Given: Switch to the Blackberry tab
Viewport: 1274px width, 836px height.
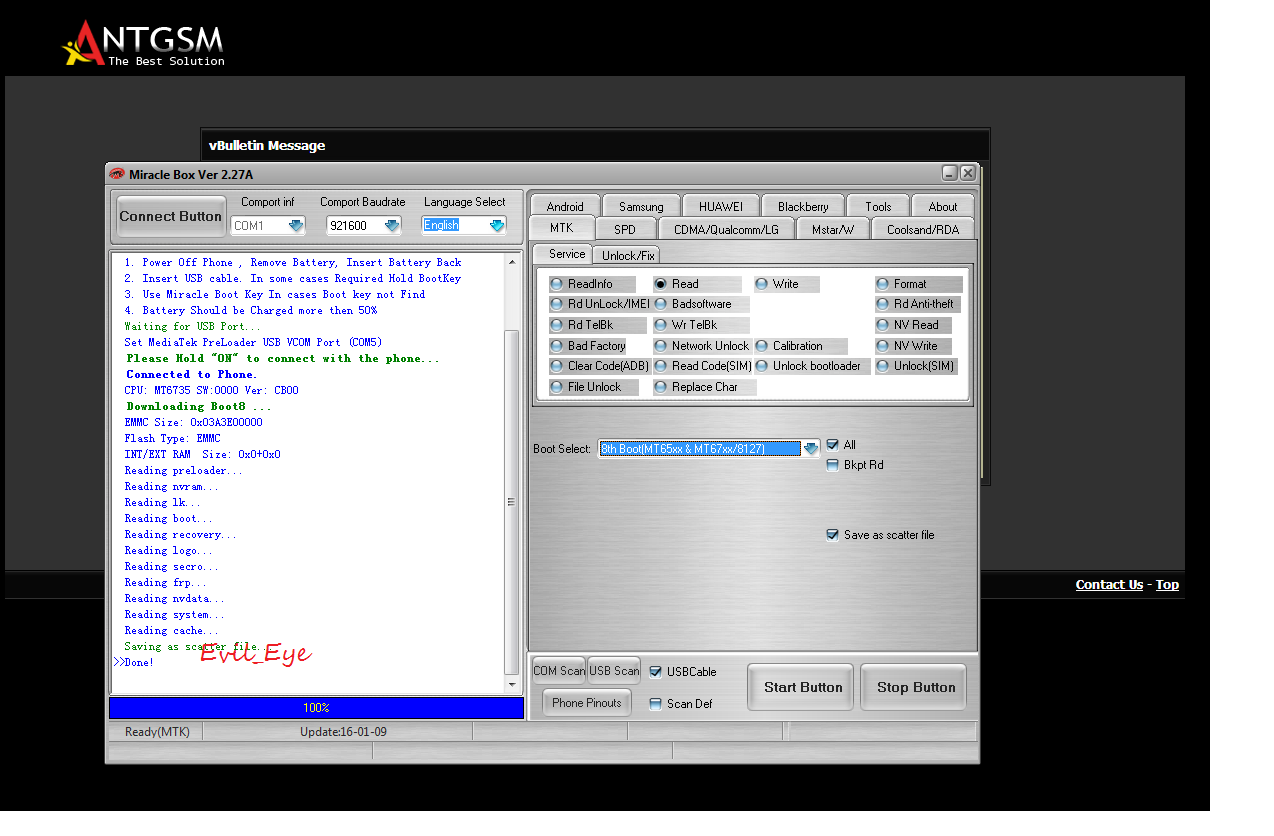Looking at the screenshot, I should coord(803,206).
